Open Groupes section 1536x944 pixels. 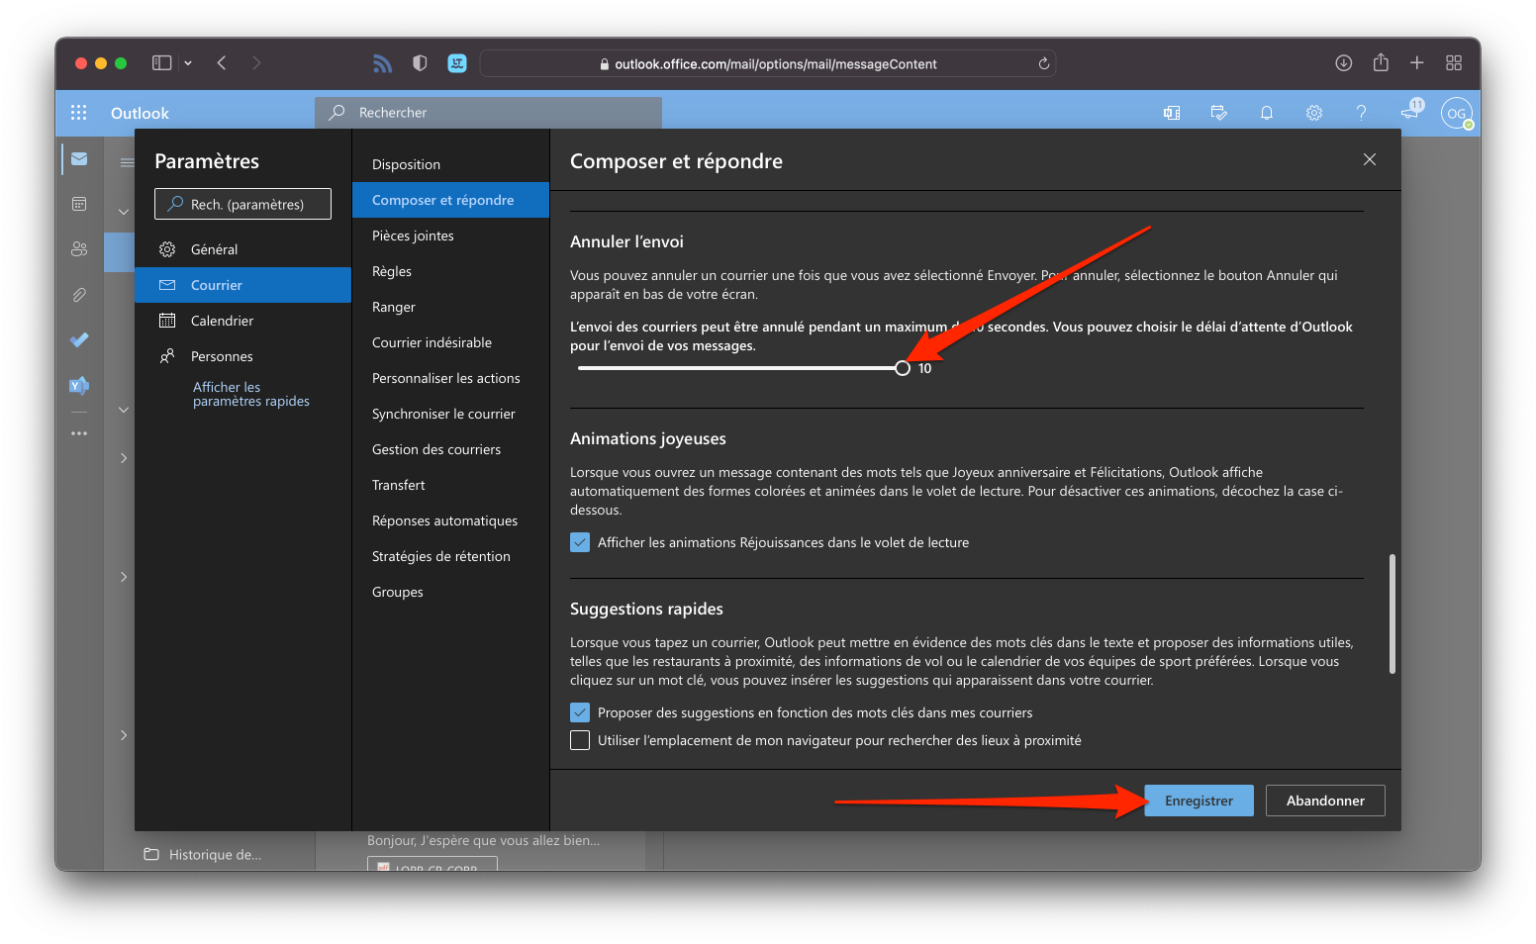point(450,592)
